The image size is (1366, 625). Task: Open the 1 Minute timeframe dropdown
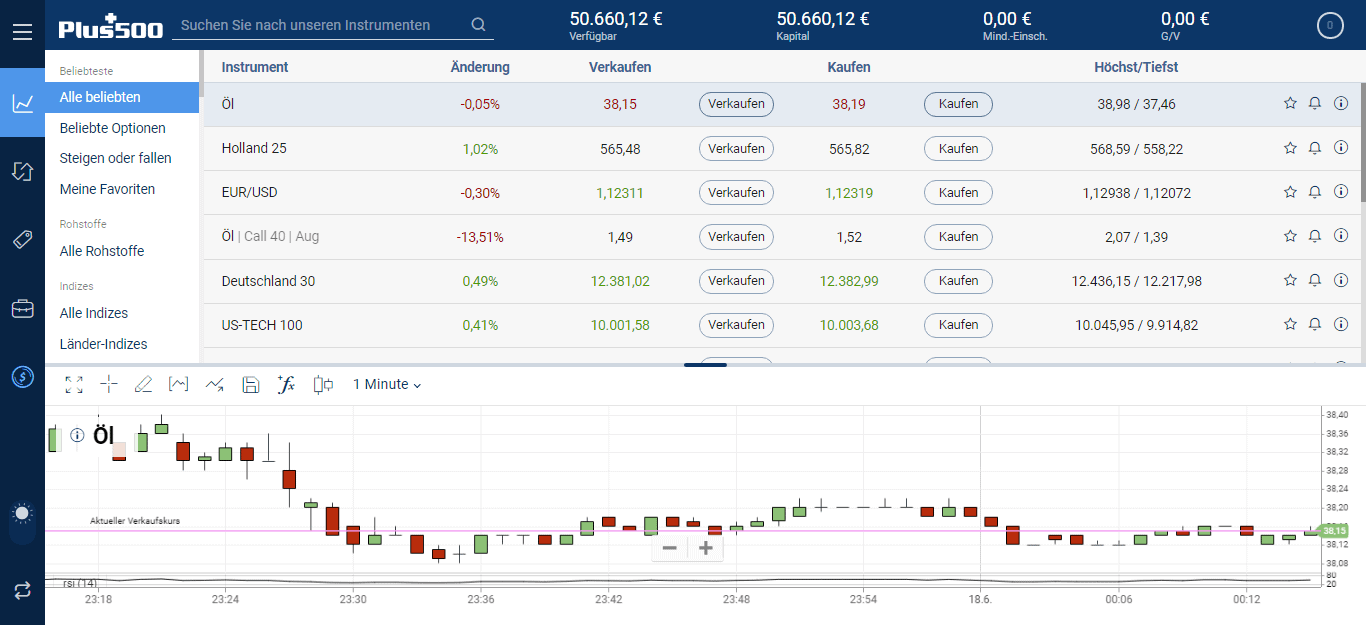tap(387, 385)
